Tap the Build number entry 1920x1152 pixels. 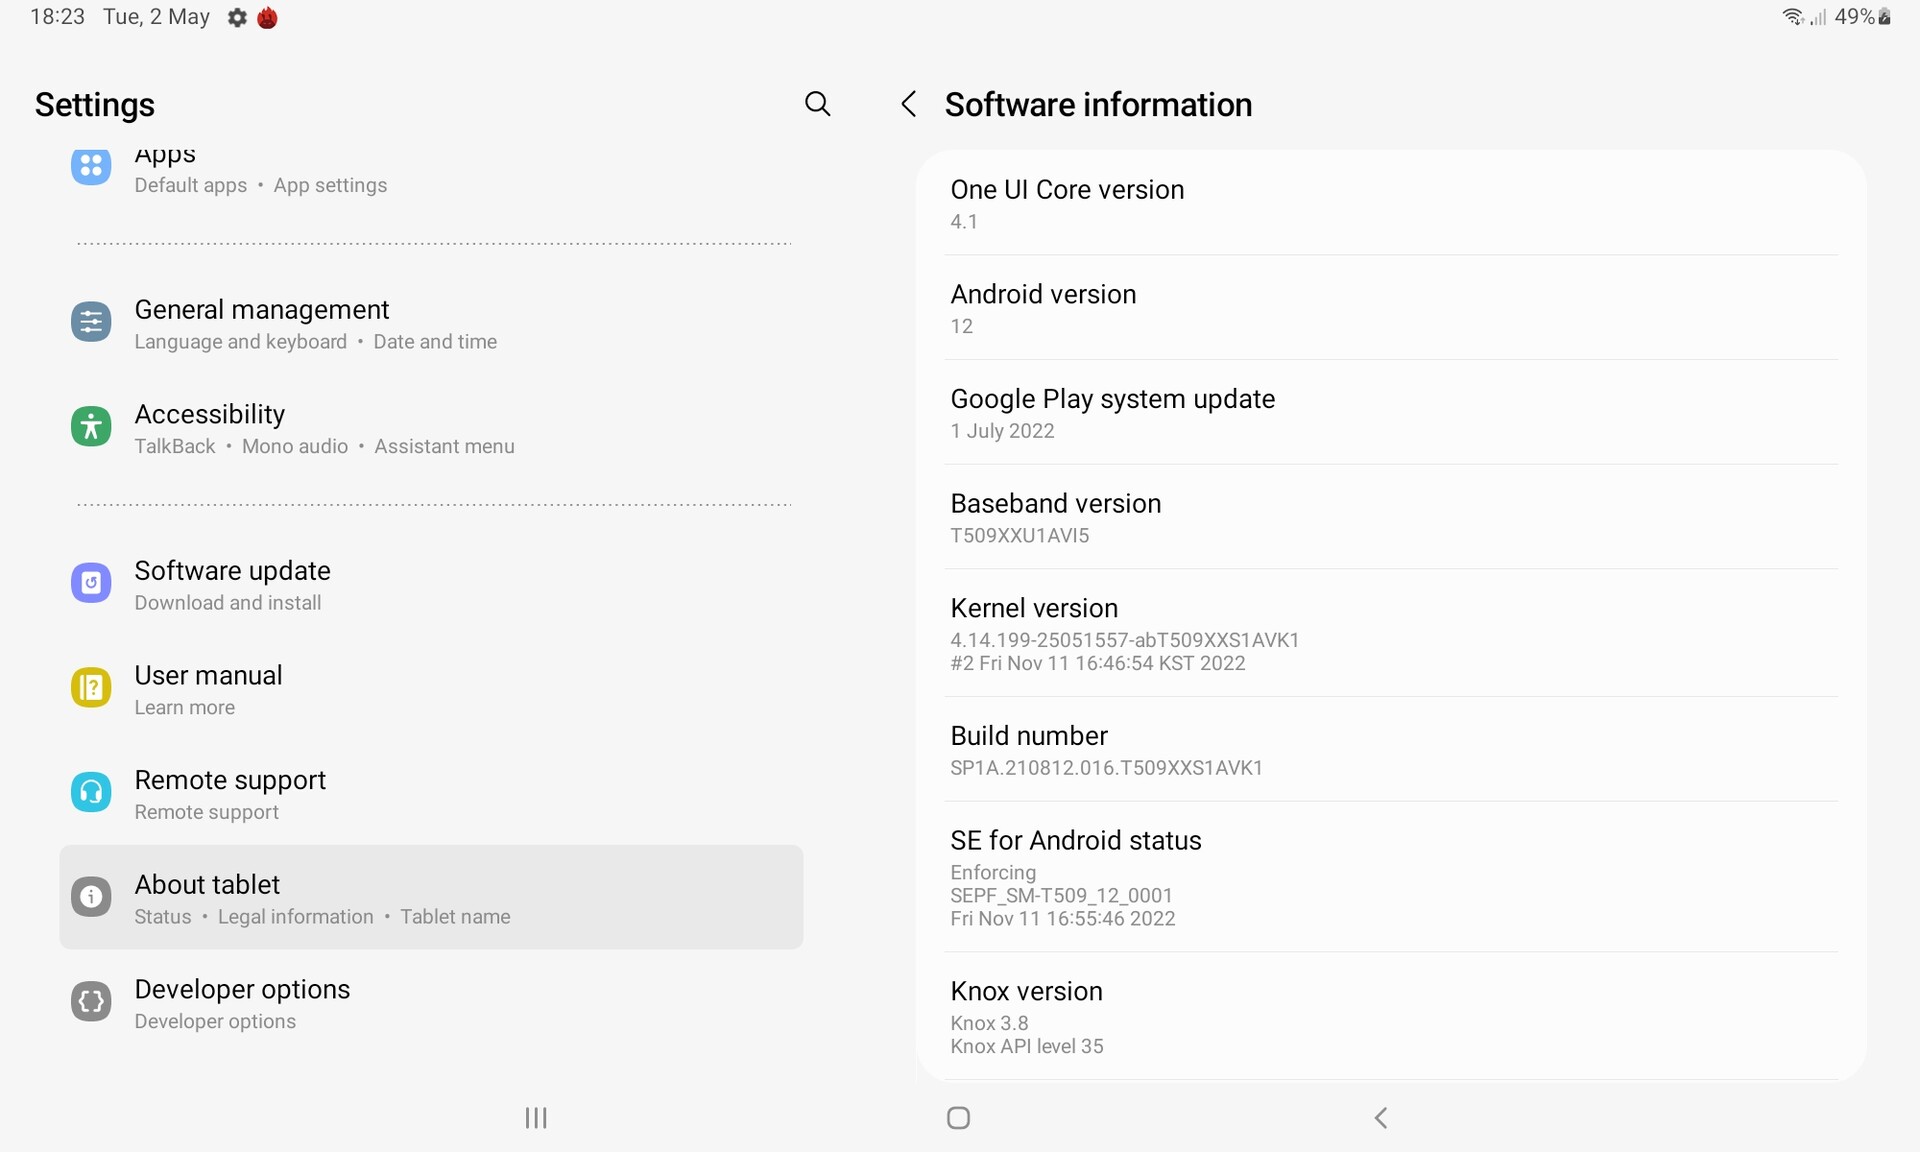click(1390, 750)
